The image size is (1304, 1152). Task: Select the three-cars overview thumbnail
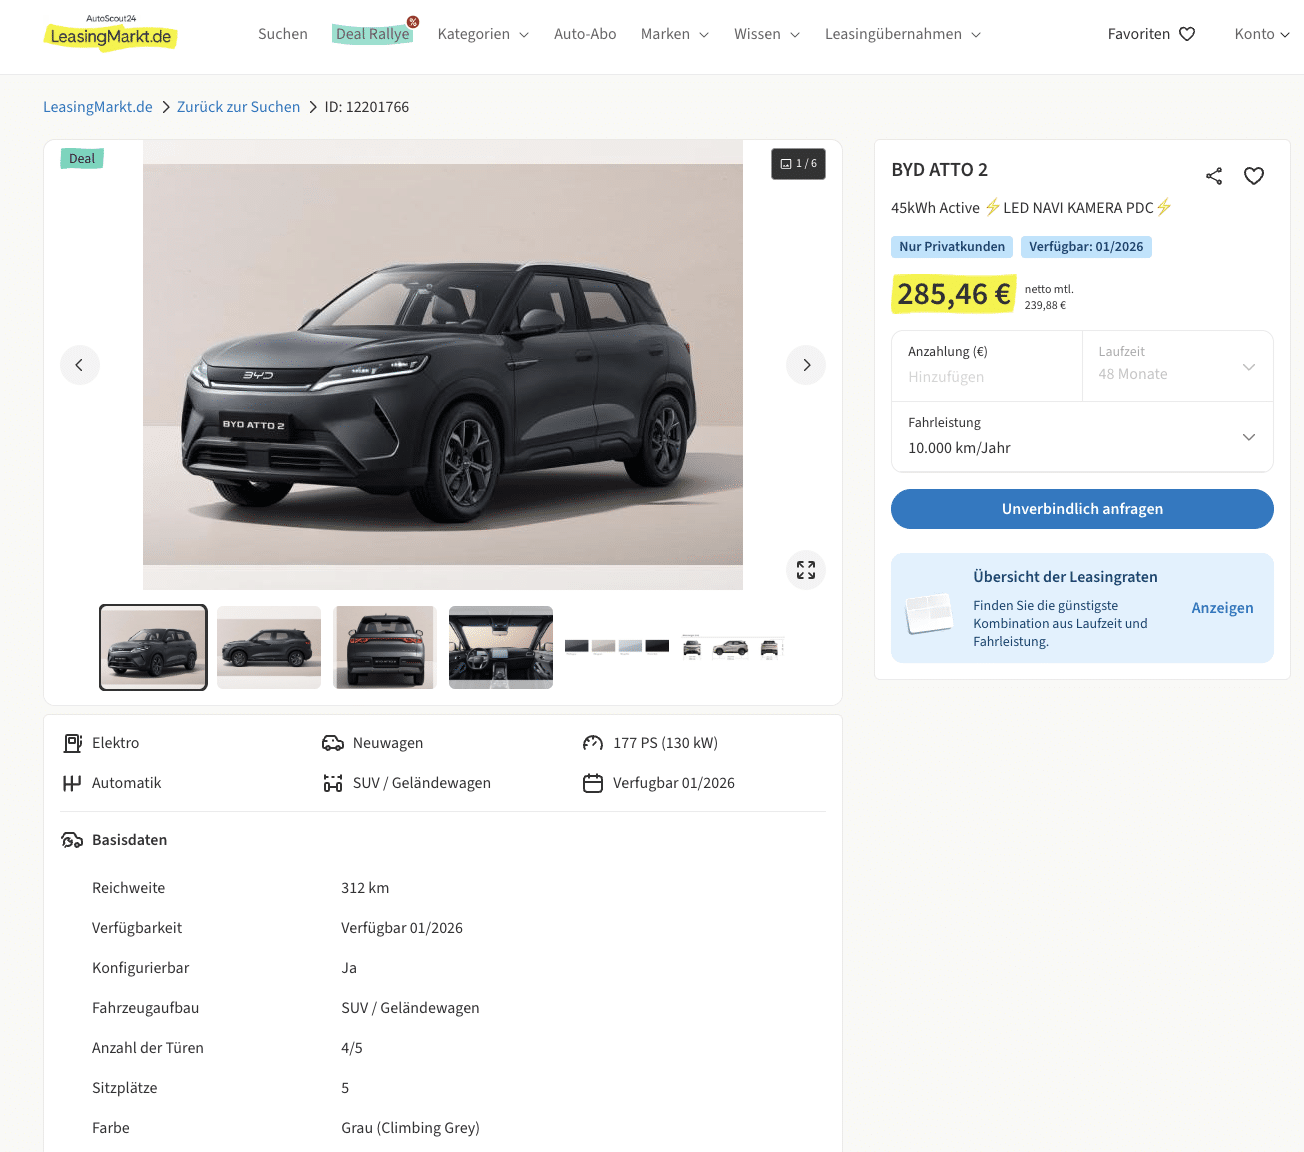click(x=731, y=647)
